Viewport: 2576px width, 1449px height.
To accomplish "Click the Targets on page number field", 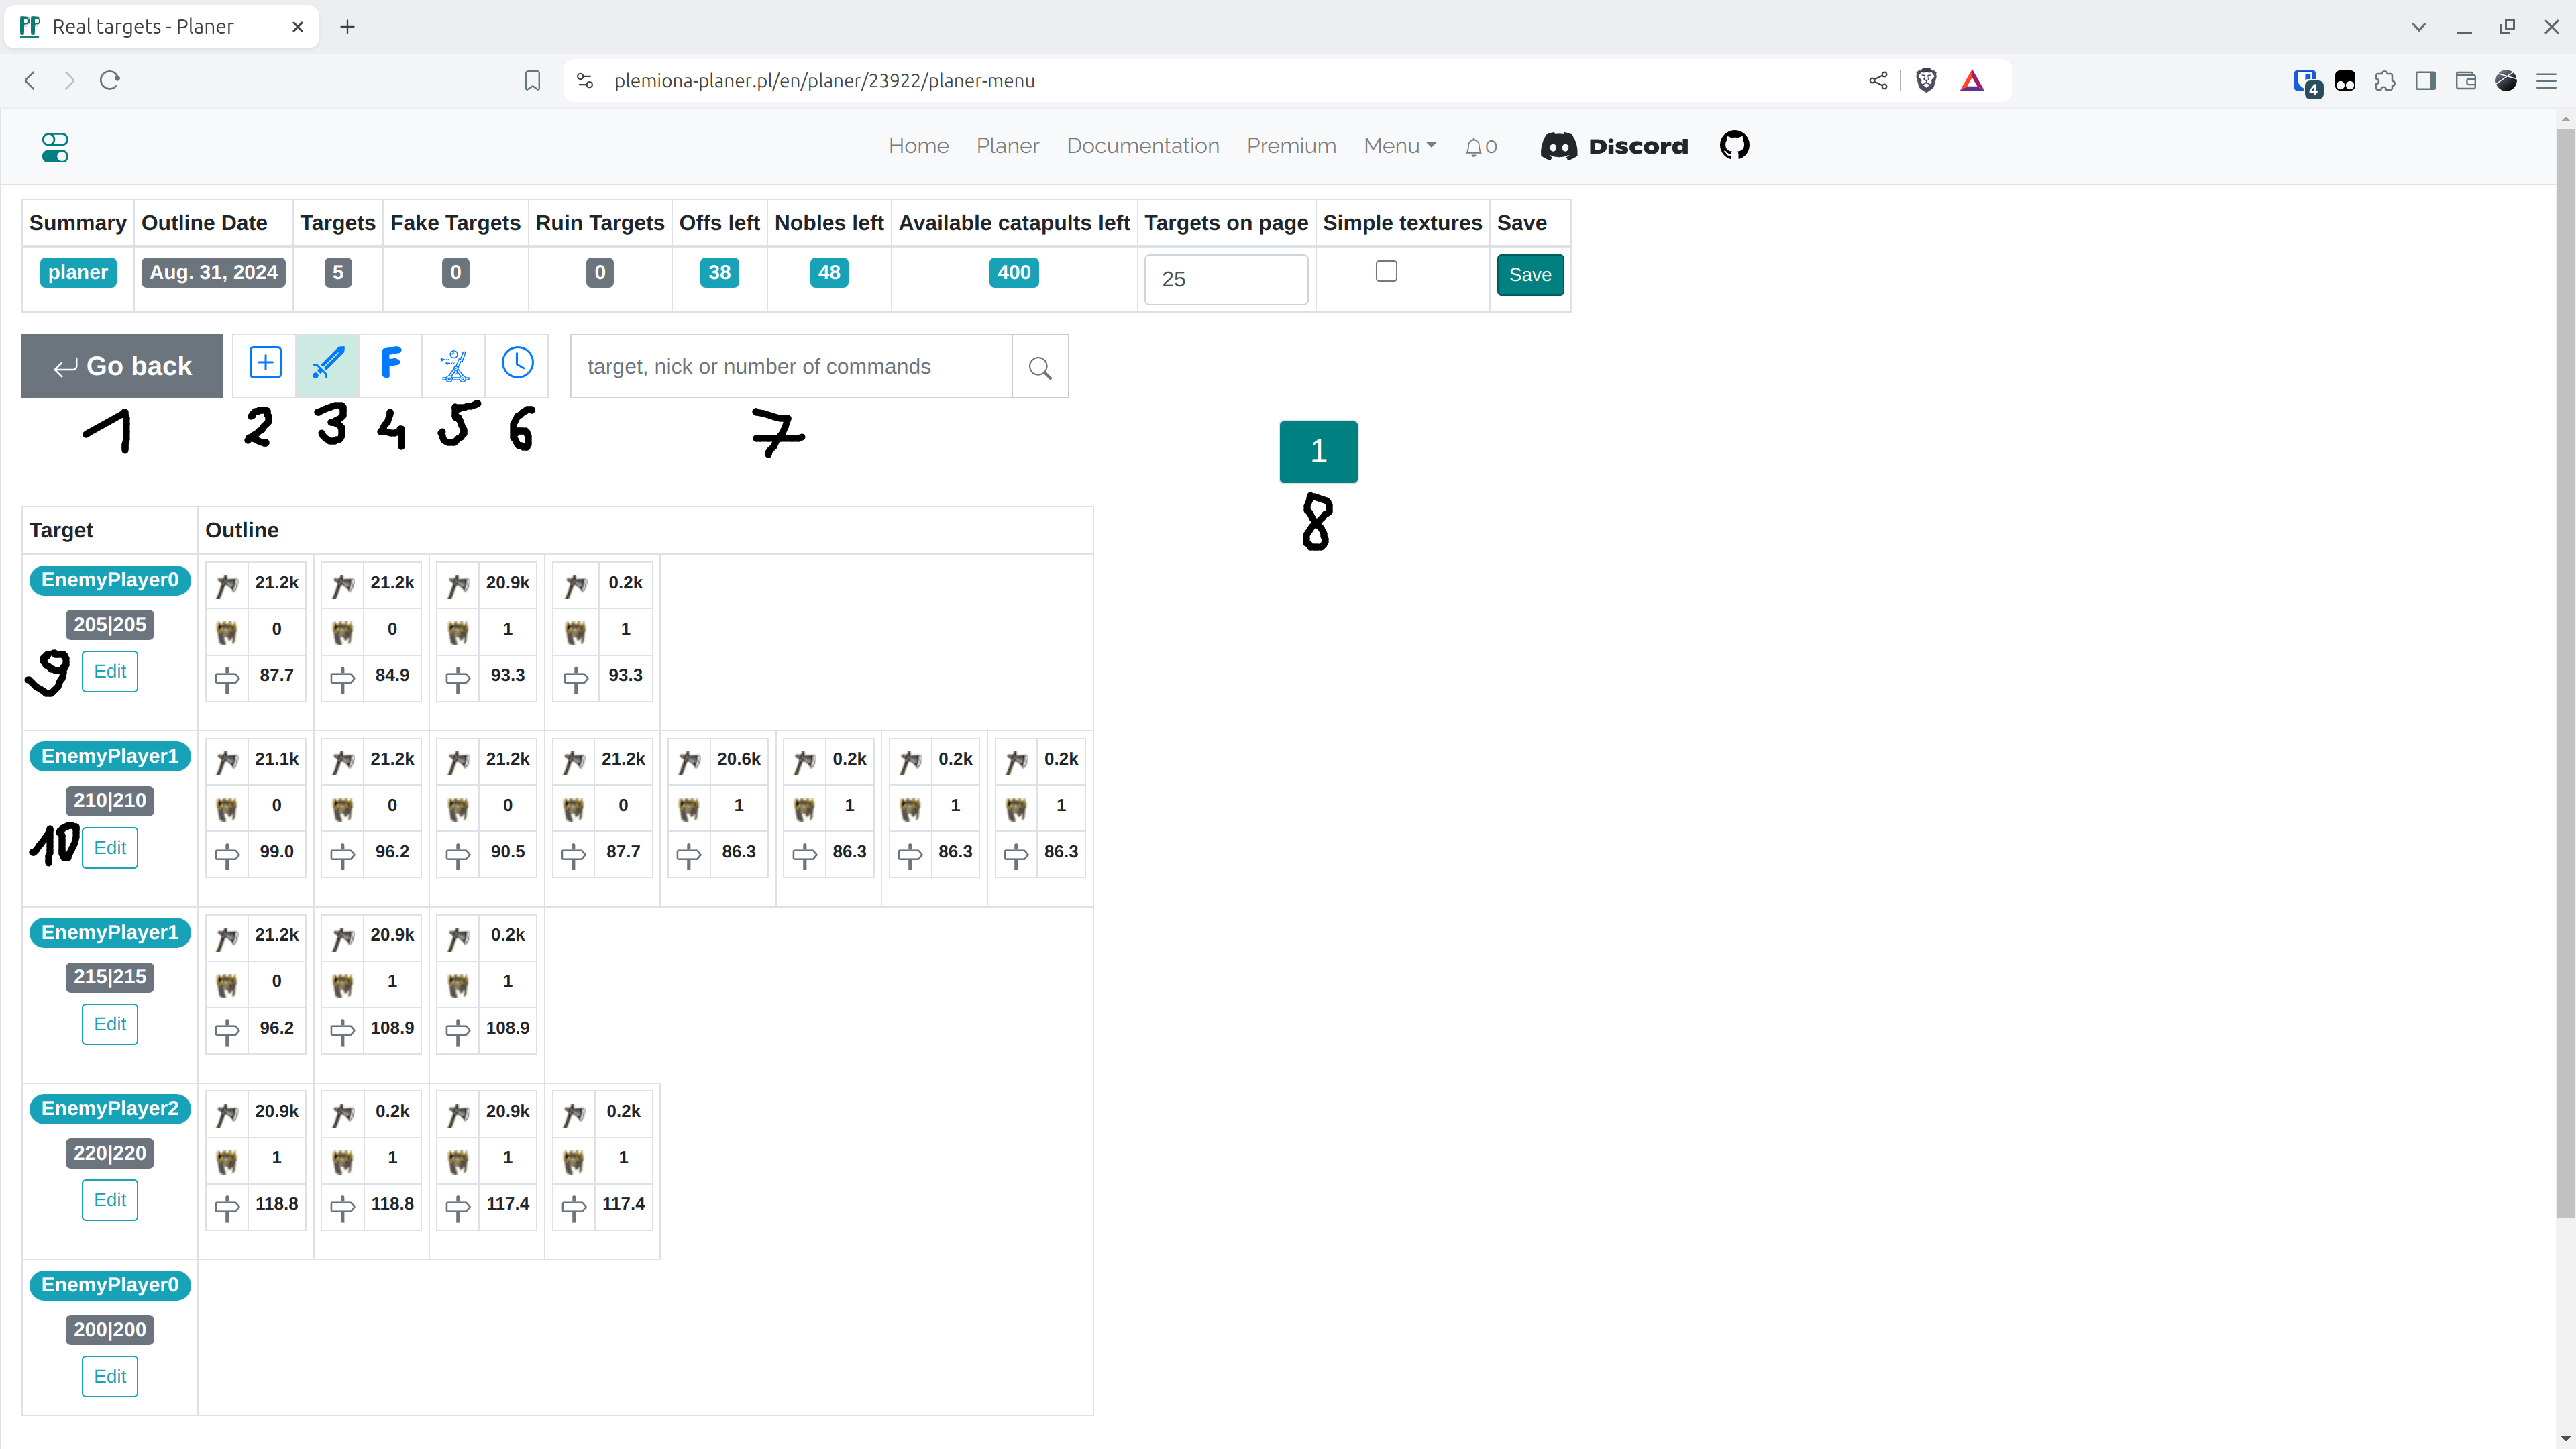I will click(1225, 279).
